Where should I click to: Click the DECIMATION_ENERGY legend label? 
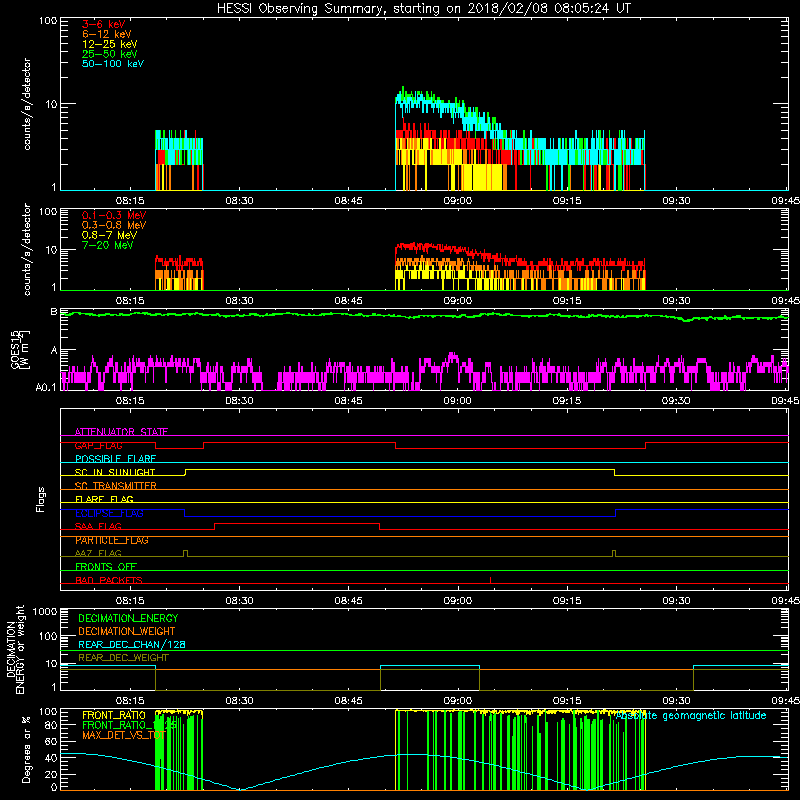(128, 618)
